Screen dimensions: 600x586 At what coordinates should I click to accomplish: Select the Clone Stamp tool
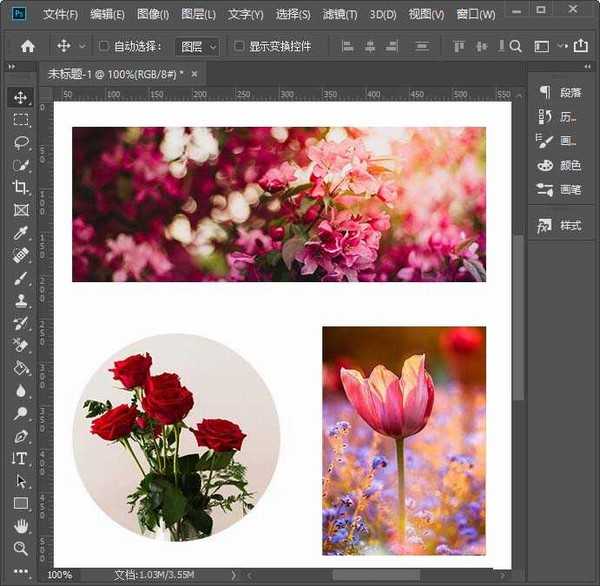pyautogui.click(x=21, y=300)
